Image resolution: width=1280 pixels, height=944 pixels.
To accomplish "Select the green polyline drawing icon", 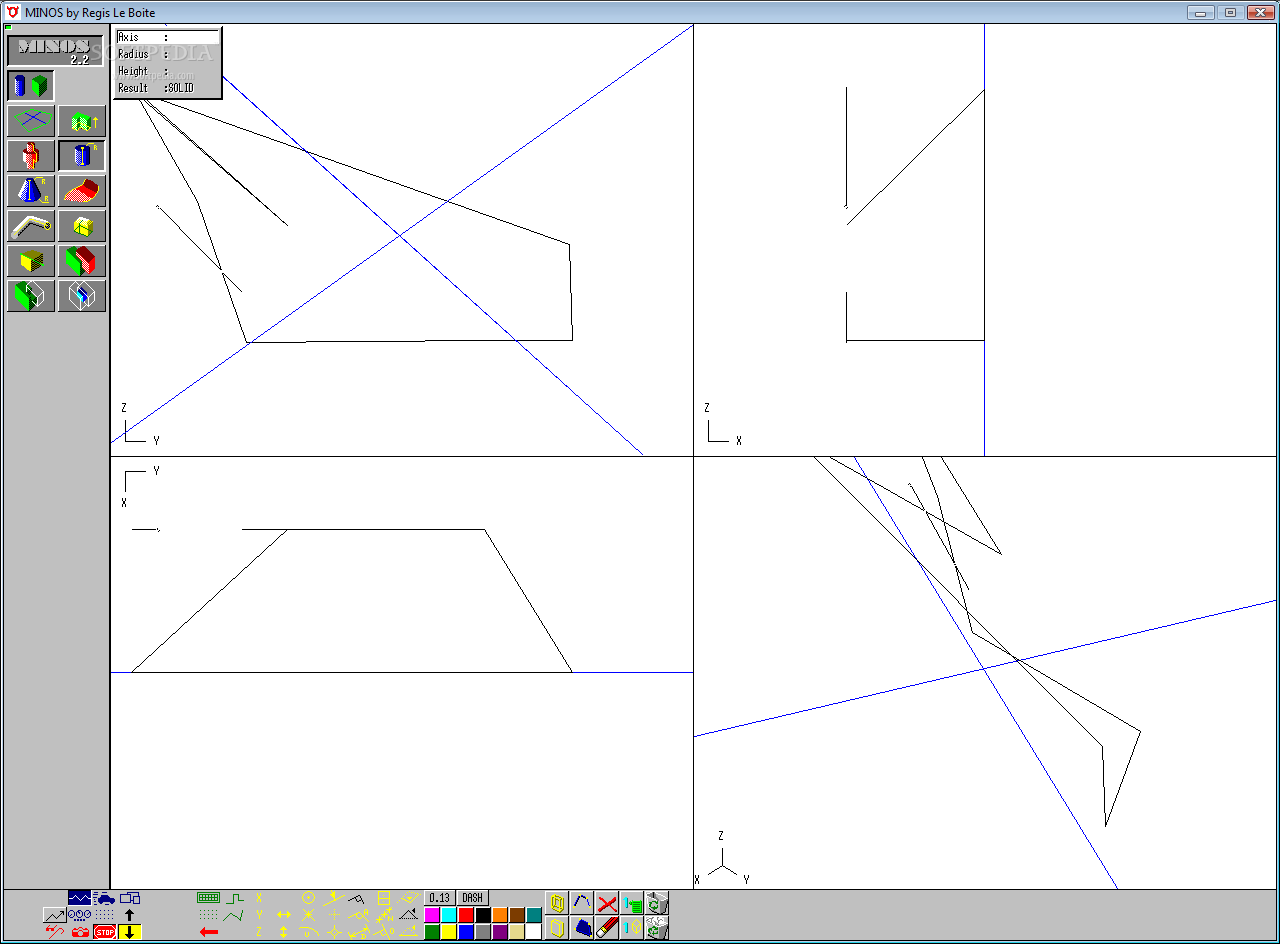I will [x=234, y=915].
